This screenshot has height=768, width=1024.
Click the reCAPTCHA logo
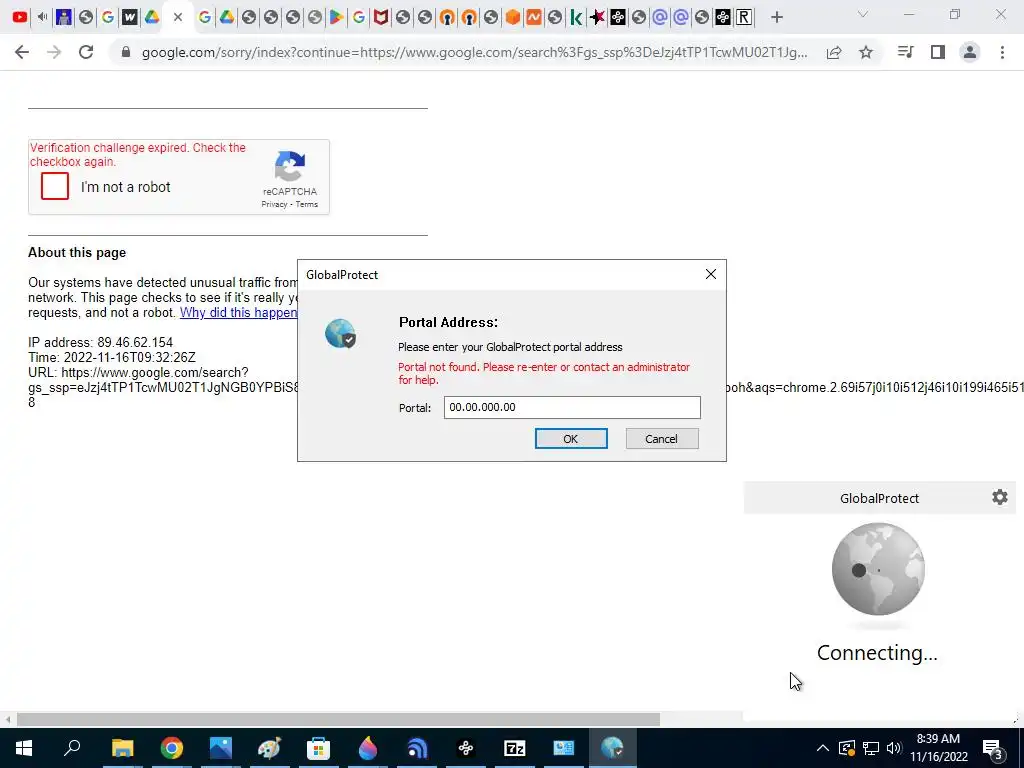(290, 166)
